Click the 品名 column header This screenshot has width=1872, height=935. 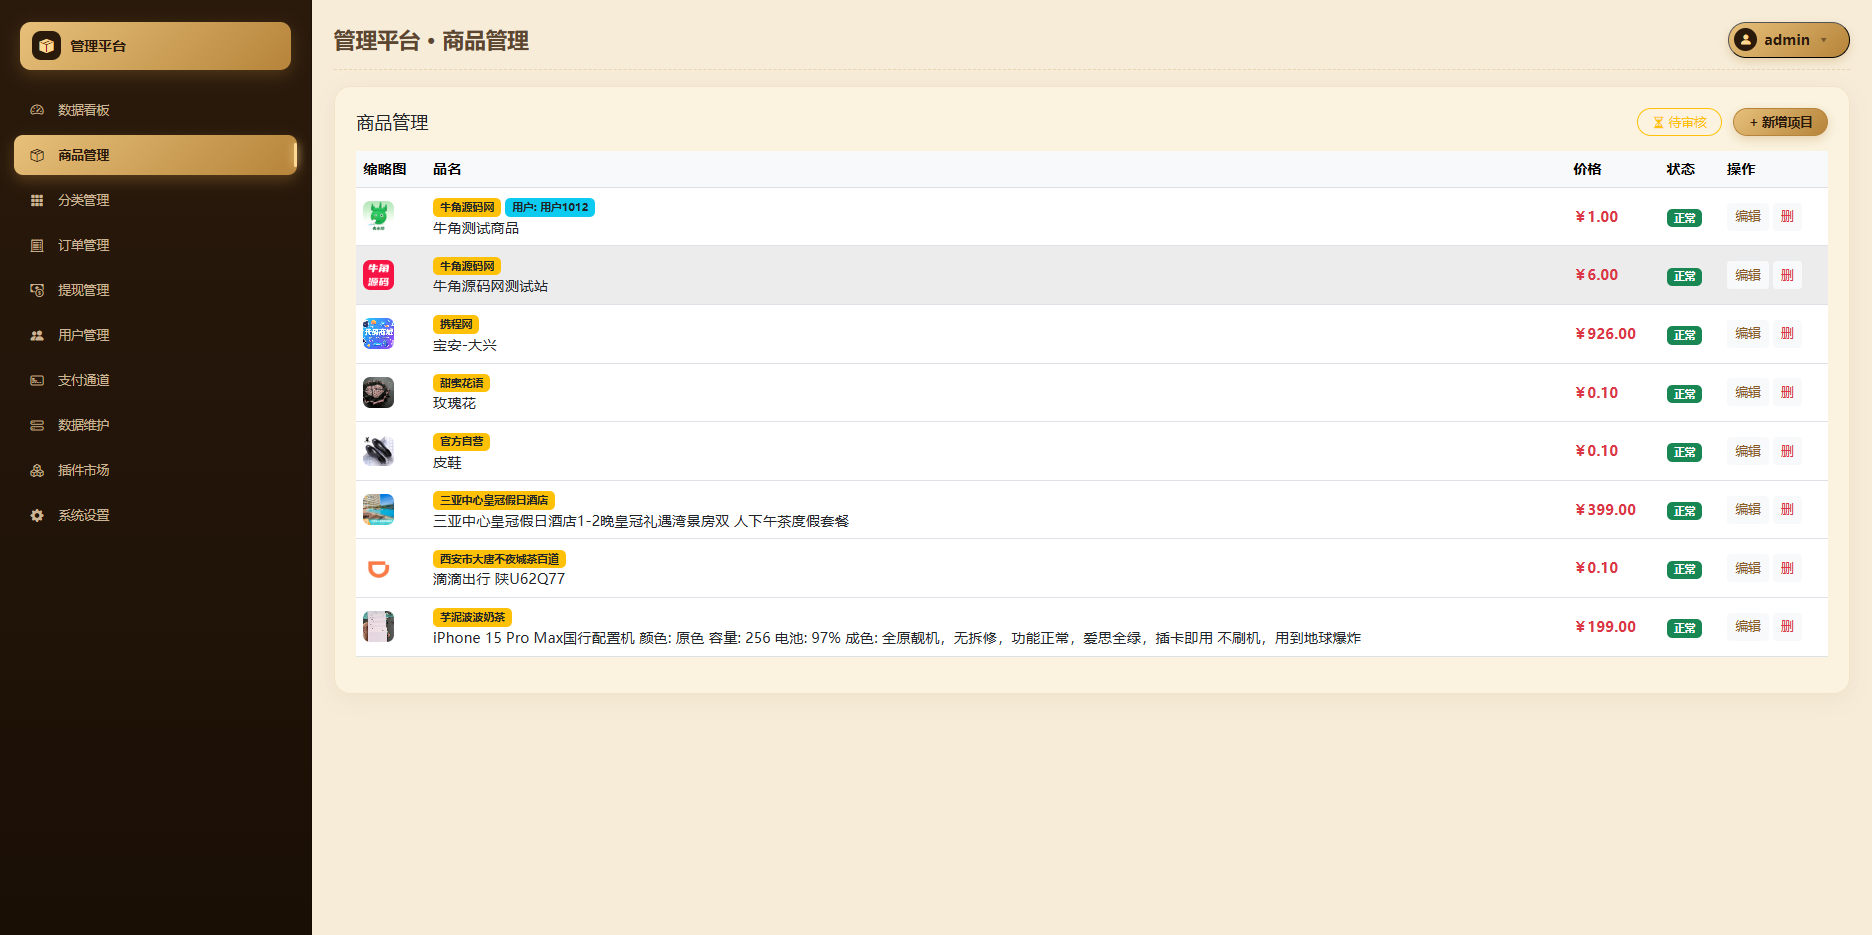[447, 169]
